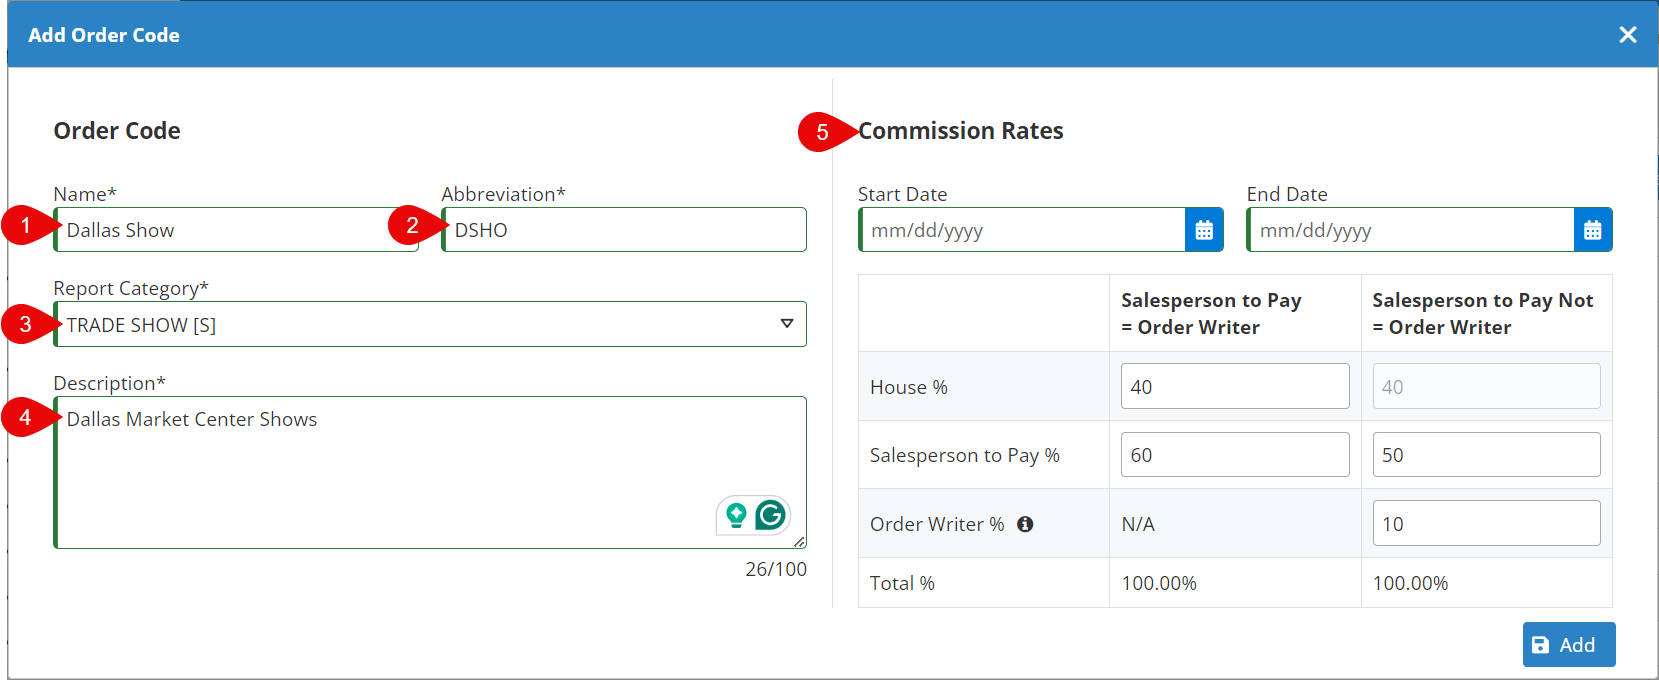Edit Order Writer % value 10
Screen dimensions: 1659x680
point(1485,524)
